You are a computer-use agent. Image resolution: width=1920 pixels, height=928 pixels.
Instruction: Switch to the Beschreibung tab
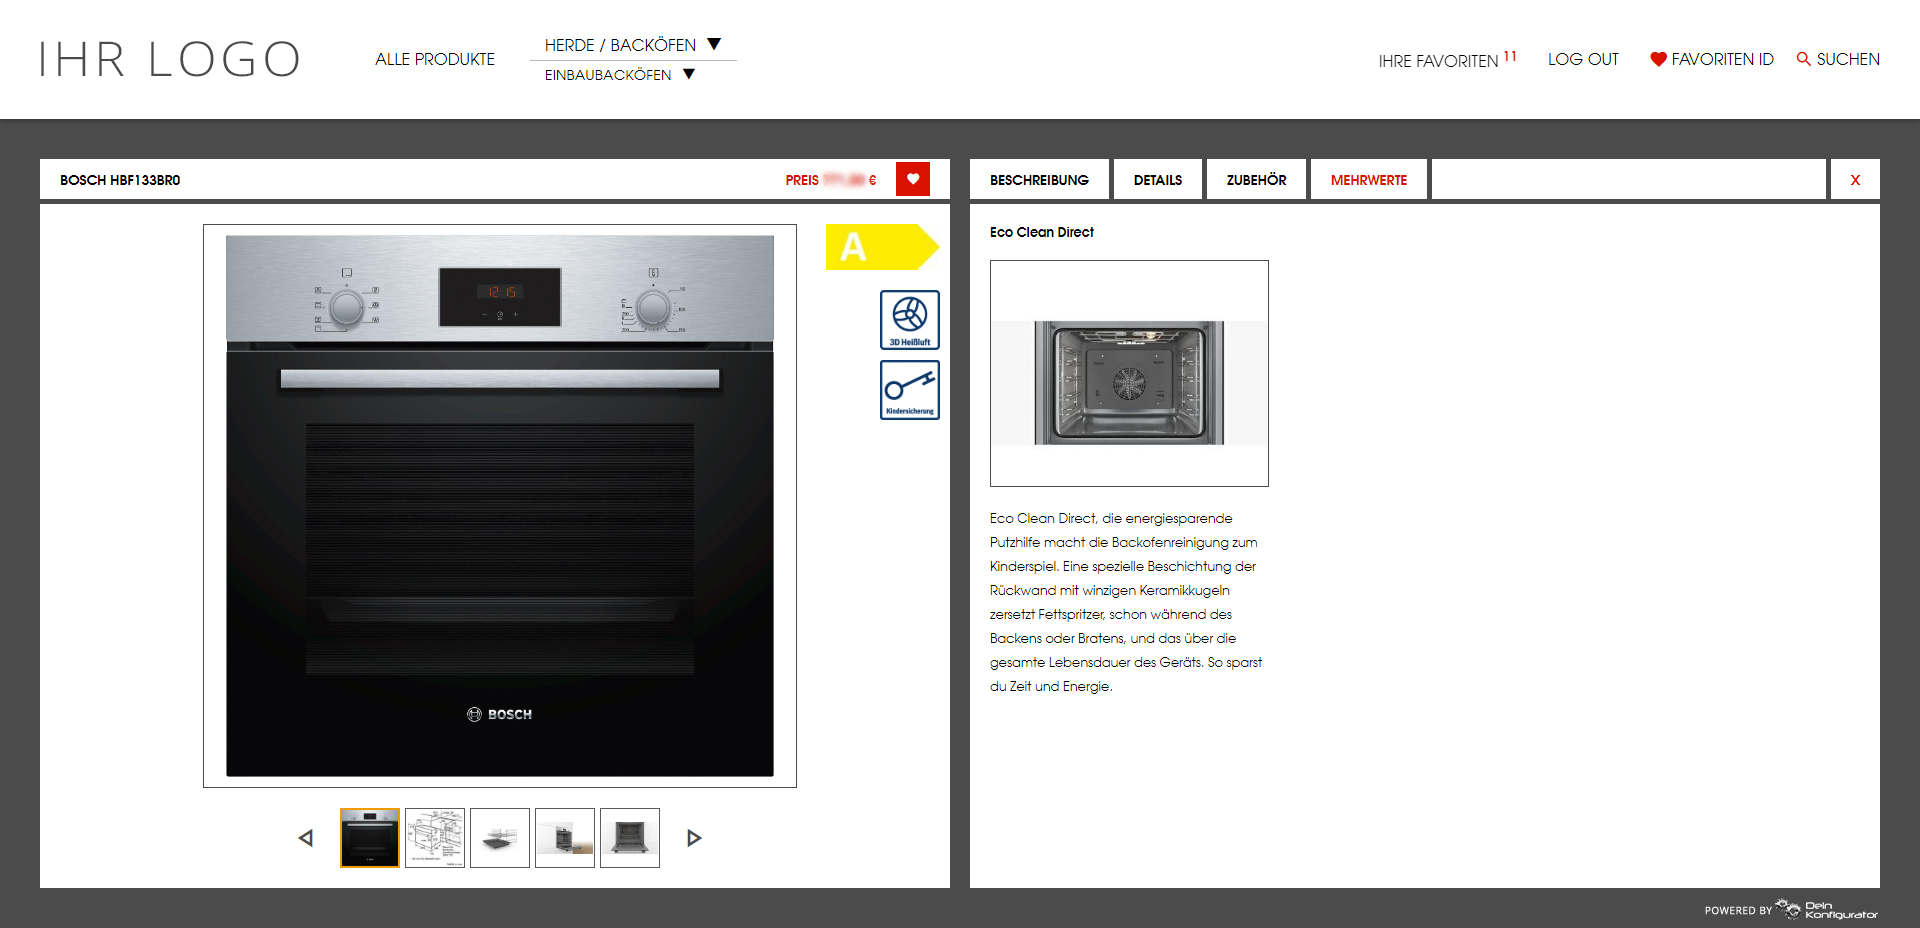1039,180
